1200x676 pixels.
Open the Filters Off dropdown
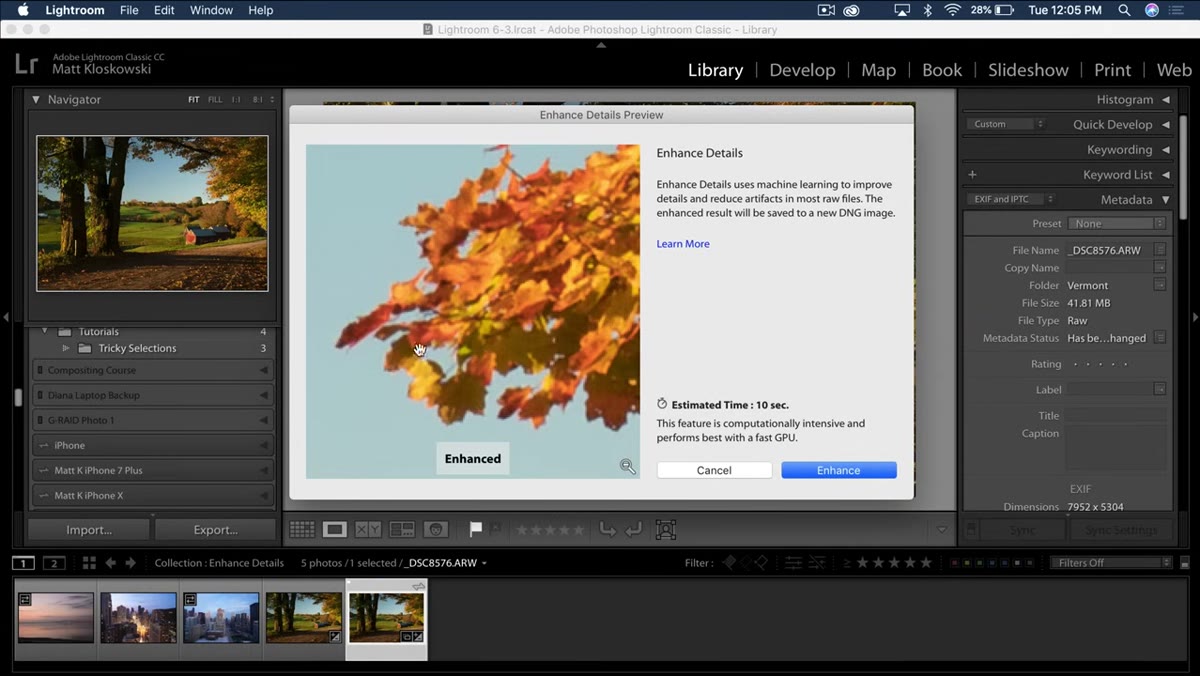[1110, 563]
